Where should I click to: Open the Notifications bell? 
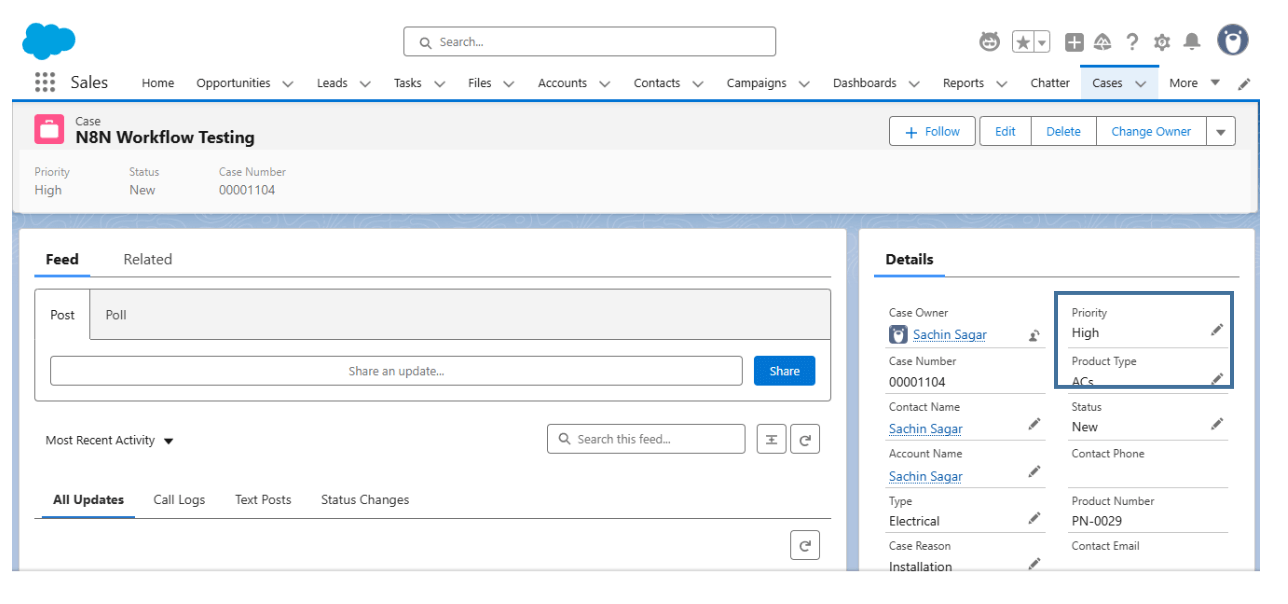point(1190,41)
